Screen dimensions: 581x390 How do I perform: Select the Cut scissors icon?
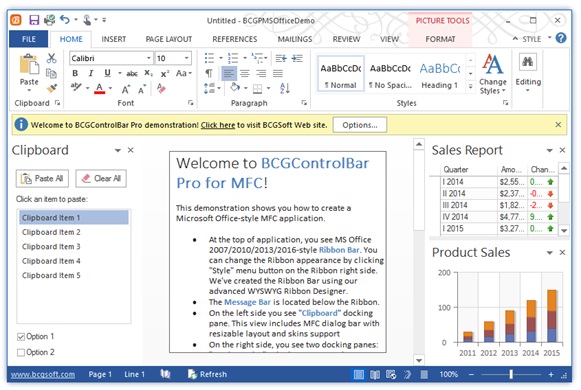point(52,58)
